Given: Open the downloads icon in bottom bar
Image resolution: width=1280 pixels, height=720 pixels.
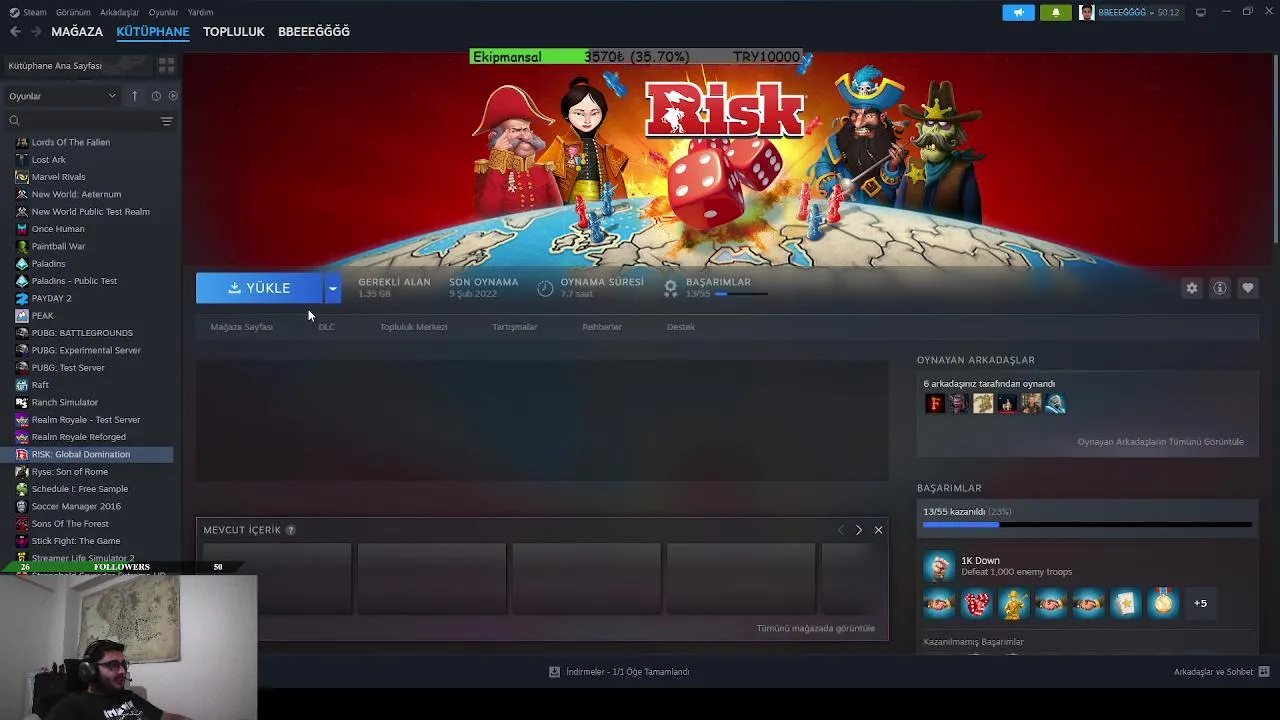Looking at the screenshot, I should click(x=554, y=672).
